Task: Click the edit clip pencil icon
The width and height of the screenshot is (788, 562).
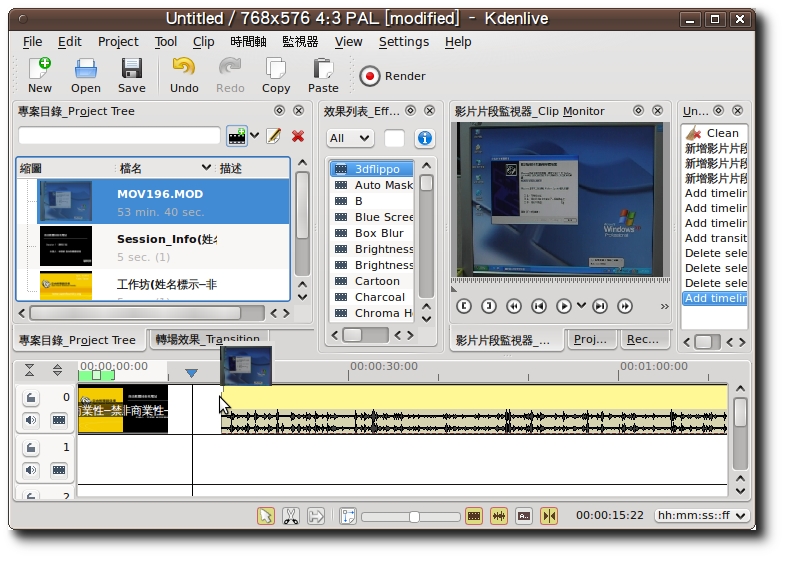Action: point(273,136)
